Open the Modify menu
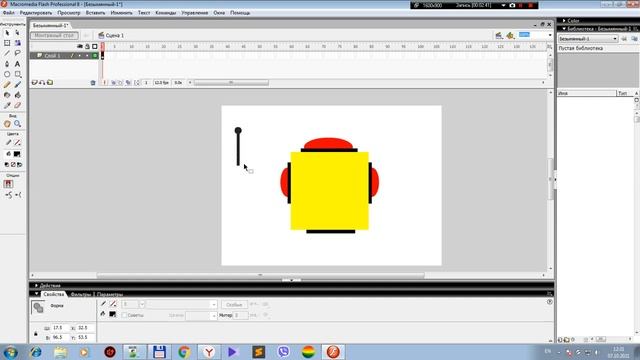The image size is (640, 360). (122, 13)
